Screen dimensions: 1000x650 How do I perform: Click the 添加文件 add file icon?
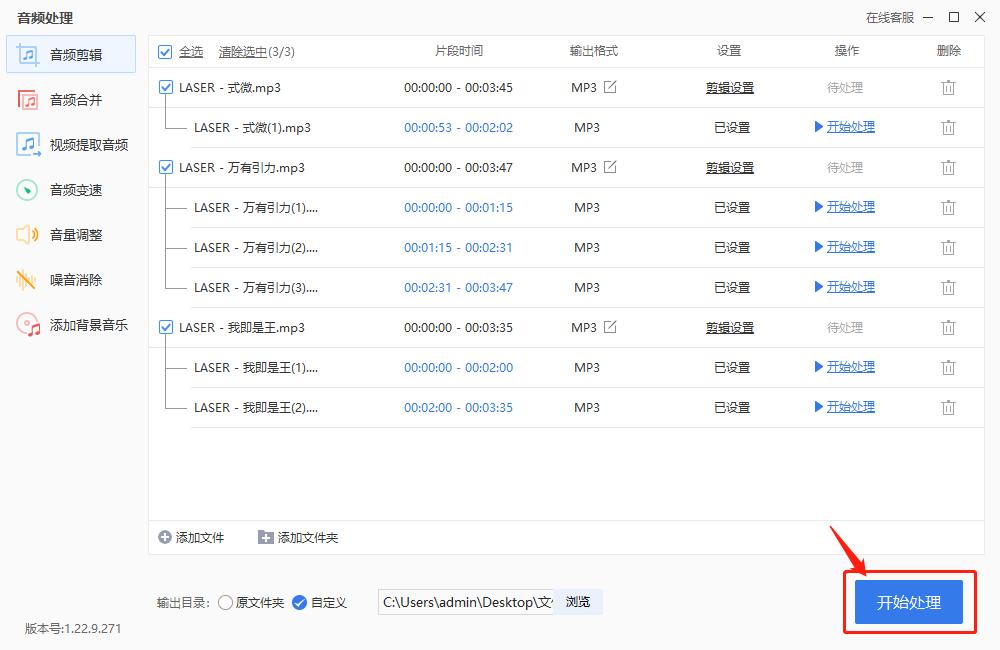point(163,537)
